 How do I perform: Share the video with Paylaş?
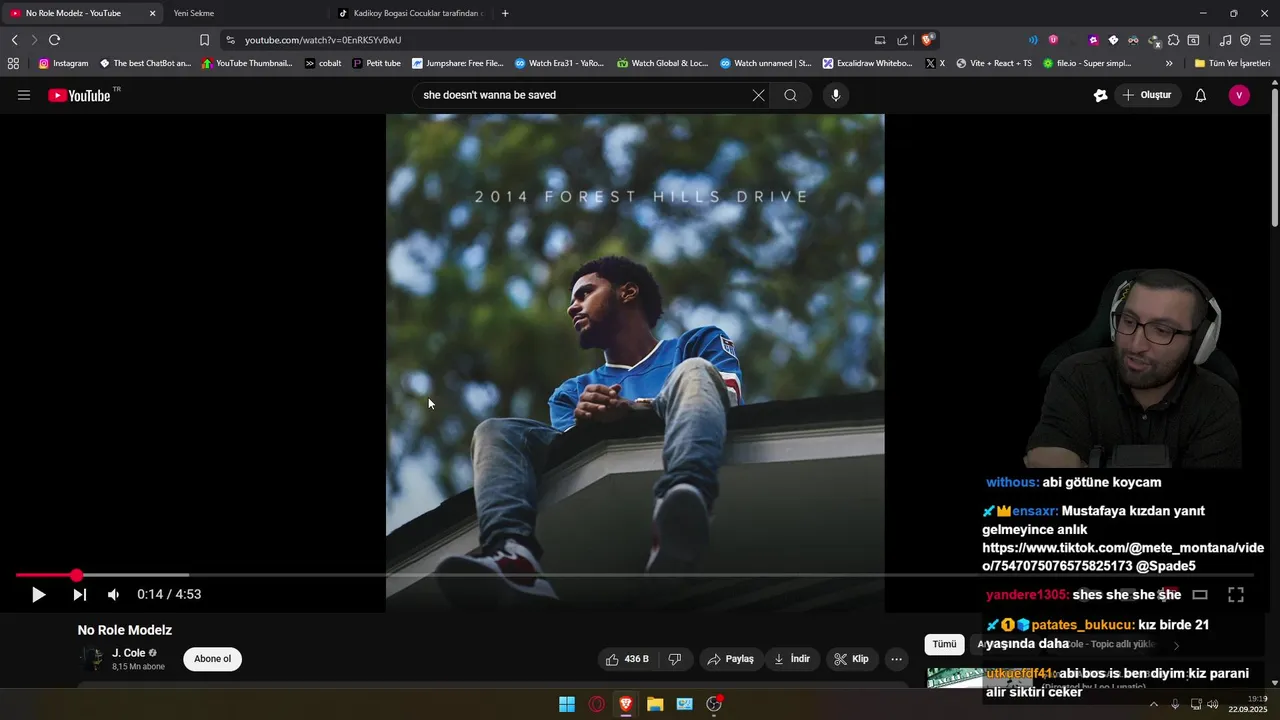tap(730, 659)
